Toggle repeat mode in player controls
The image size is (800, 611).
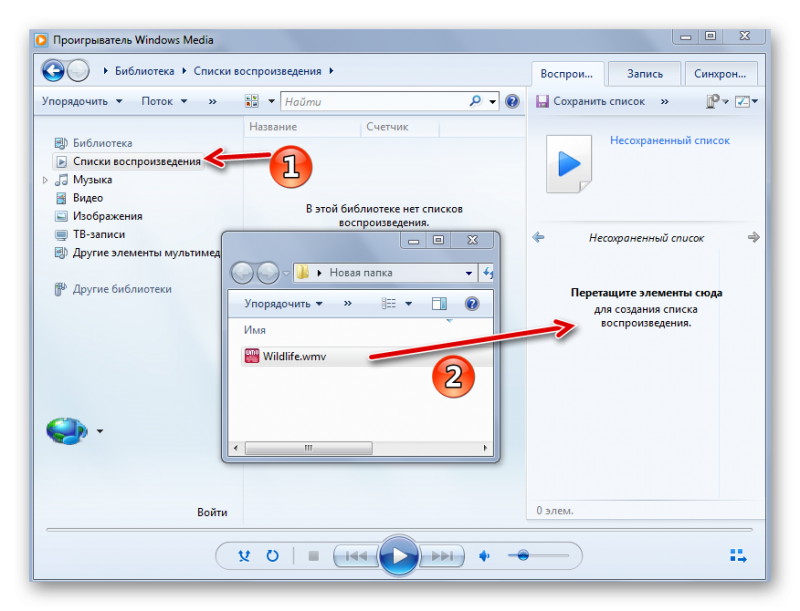(273, 556)
